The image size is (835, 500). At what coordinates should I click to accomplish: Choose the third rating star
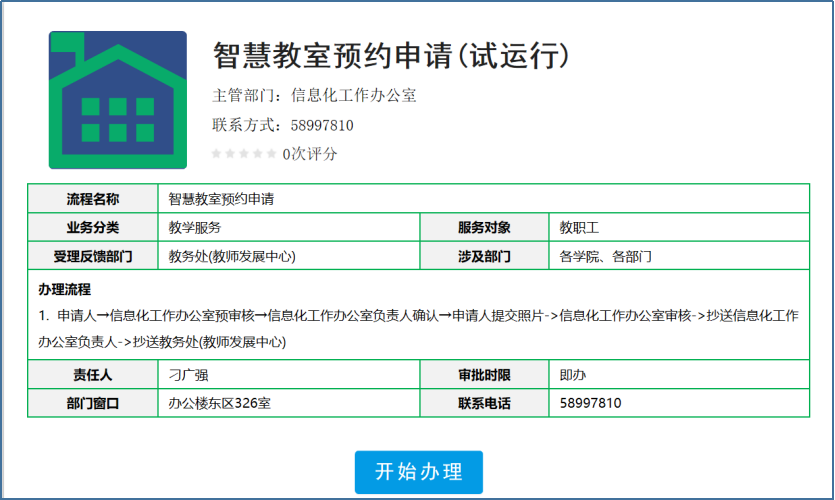click(x=244, y=154)
